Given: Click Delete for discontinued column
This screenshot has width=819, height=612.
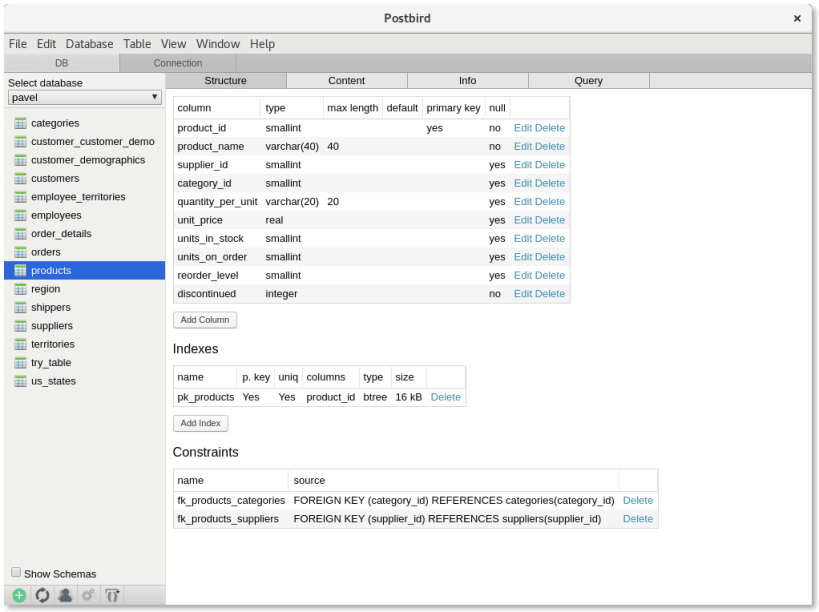Looking at the screenshot, I should tap(549, 294).
